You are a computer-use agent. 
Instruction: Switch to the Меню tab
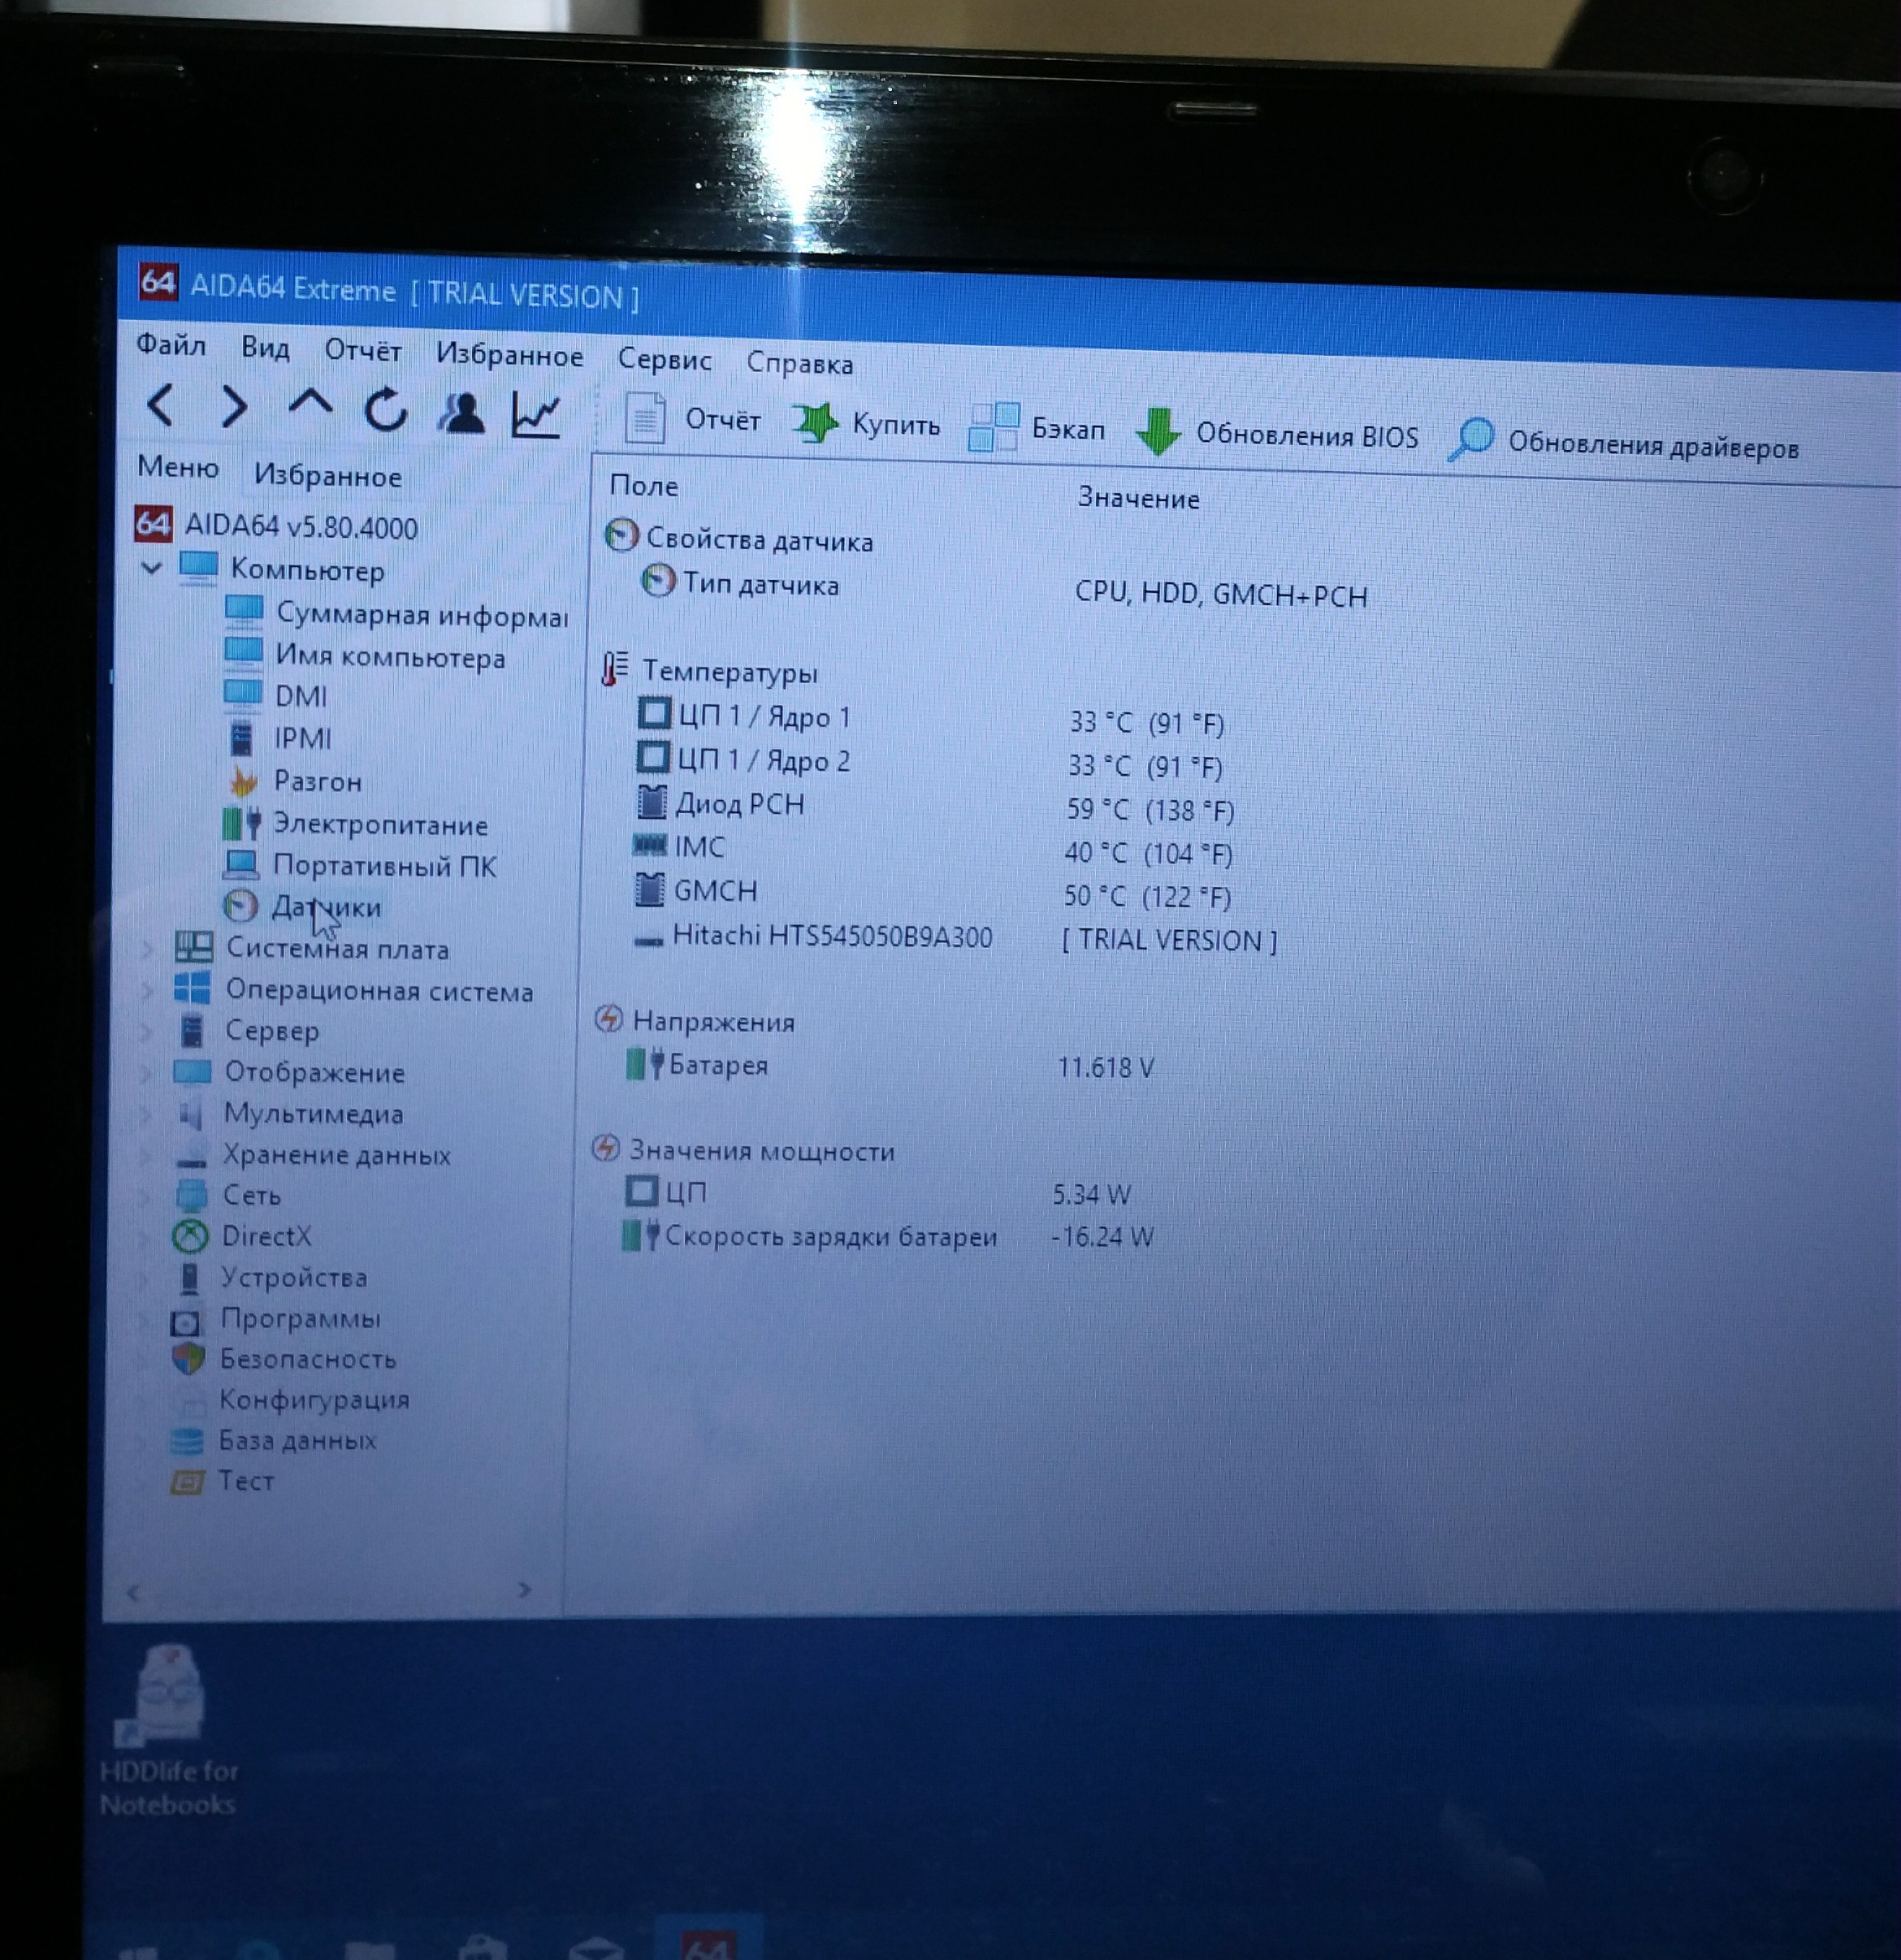tap(178, 467)
